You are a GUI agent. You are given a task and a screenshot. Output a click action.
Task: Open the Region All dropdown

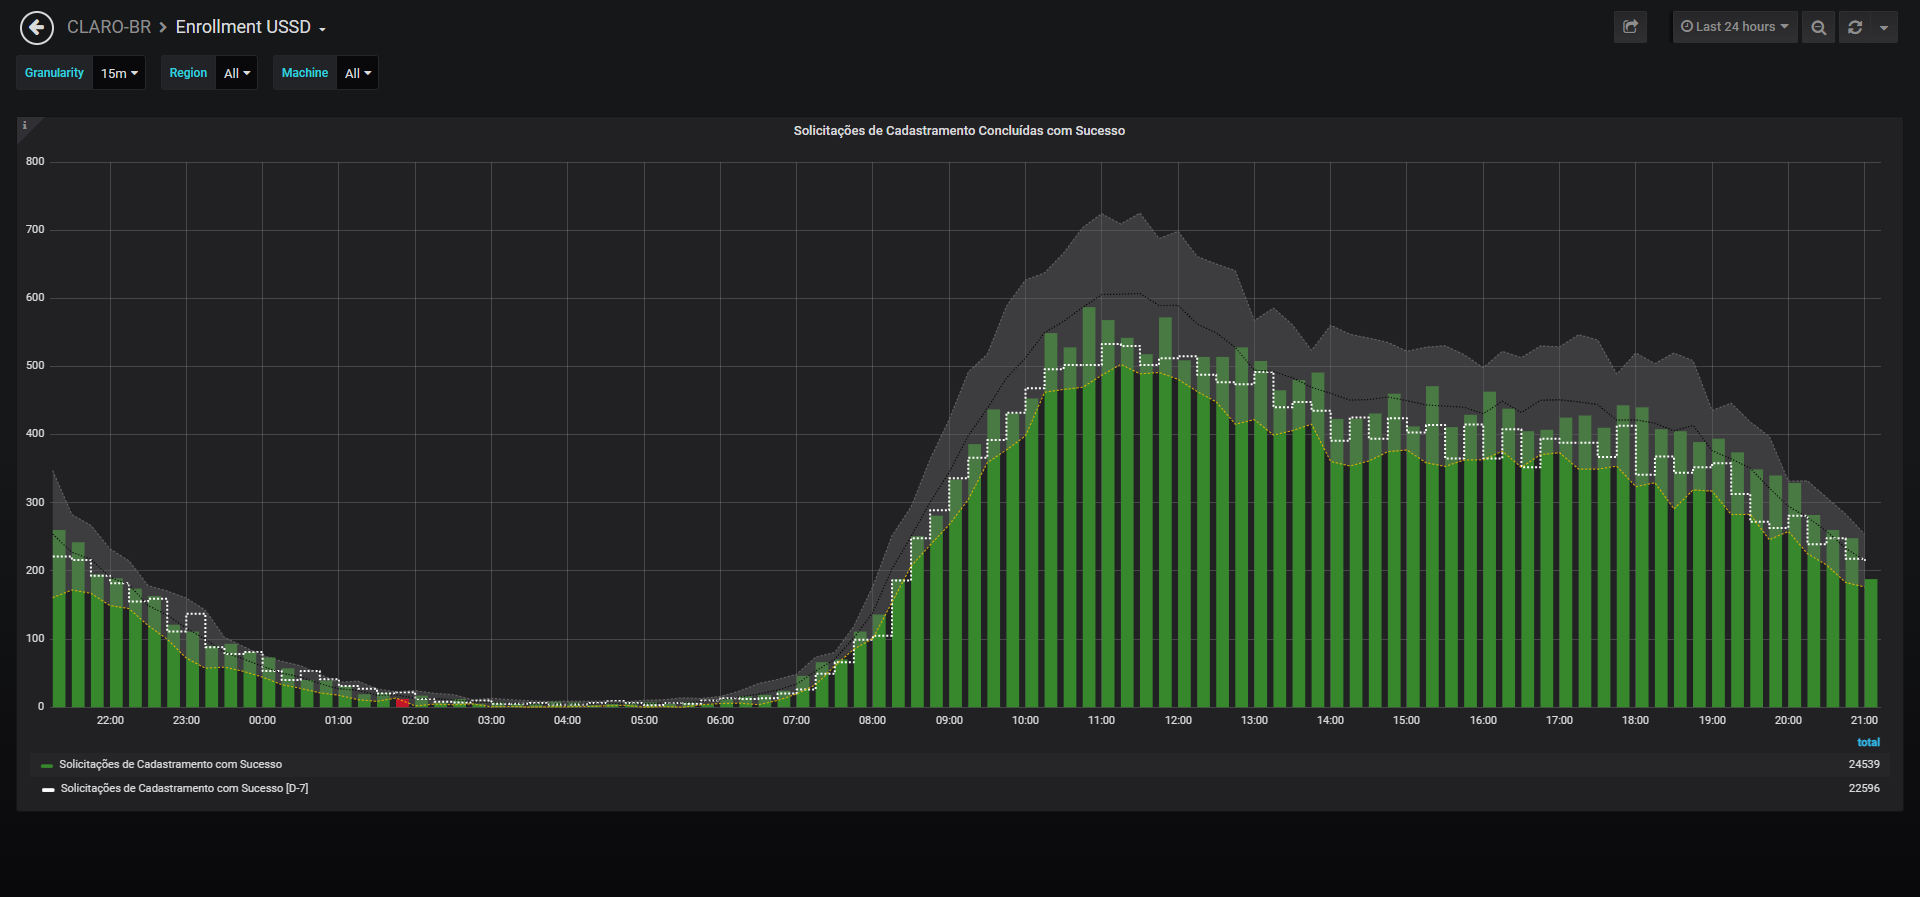(237, 73)
